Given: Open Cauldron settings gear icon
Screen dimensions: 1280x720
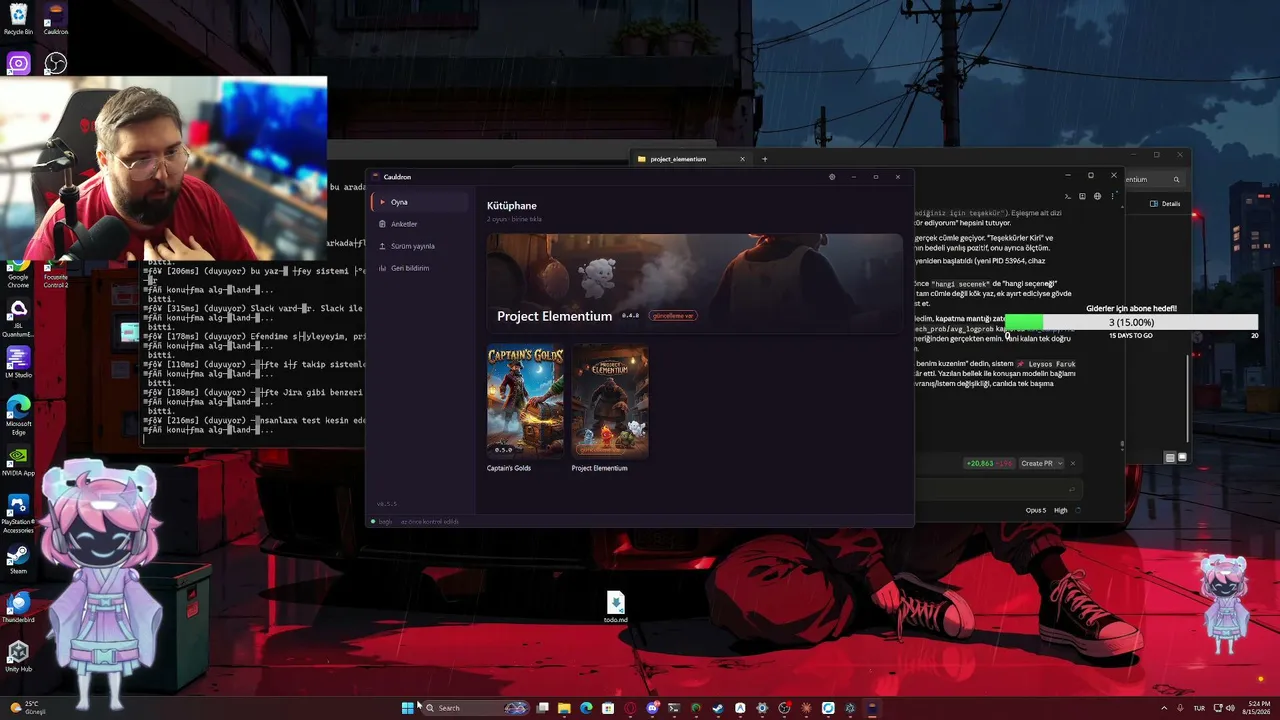Looking at the screenshot, I should [832, 177].
